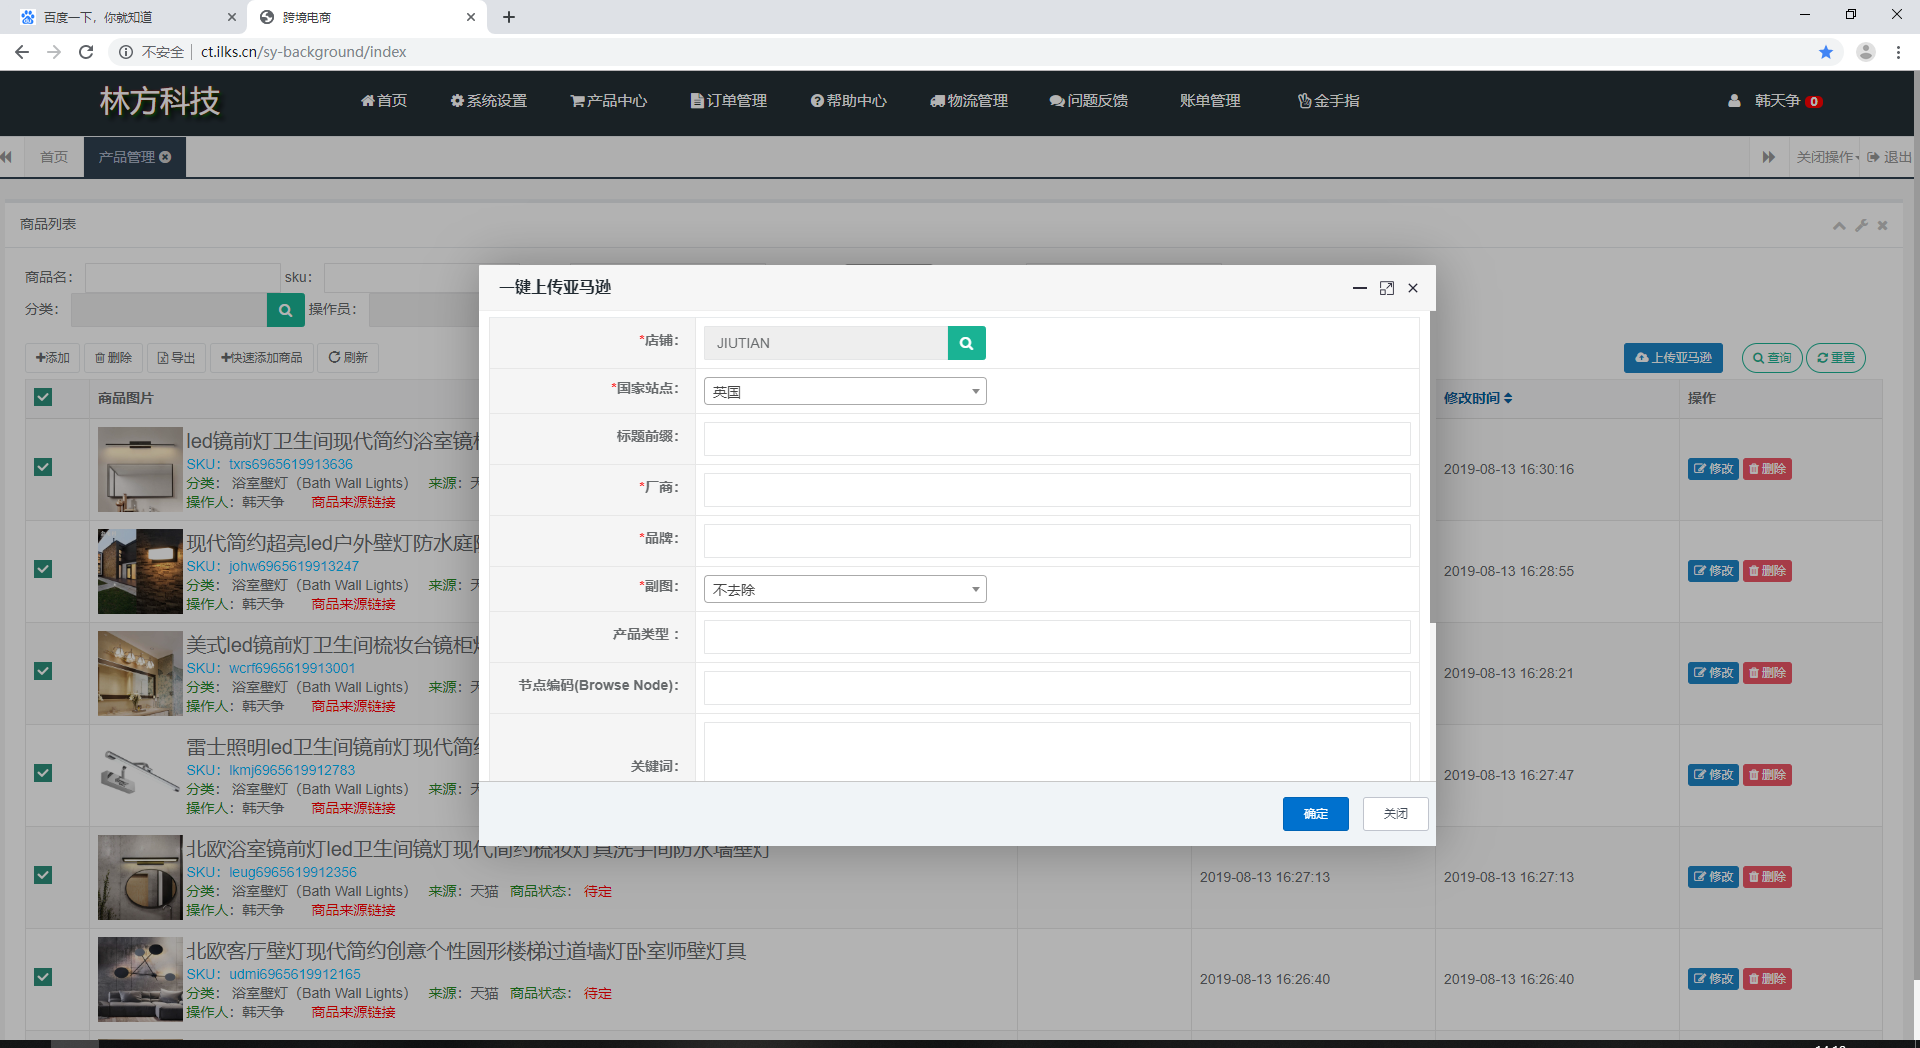Minimize the 一键上传亚马逊 dialog
The image size is (1920, 1048).
[x=1360, y=288]
